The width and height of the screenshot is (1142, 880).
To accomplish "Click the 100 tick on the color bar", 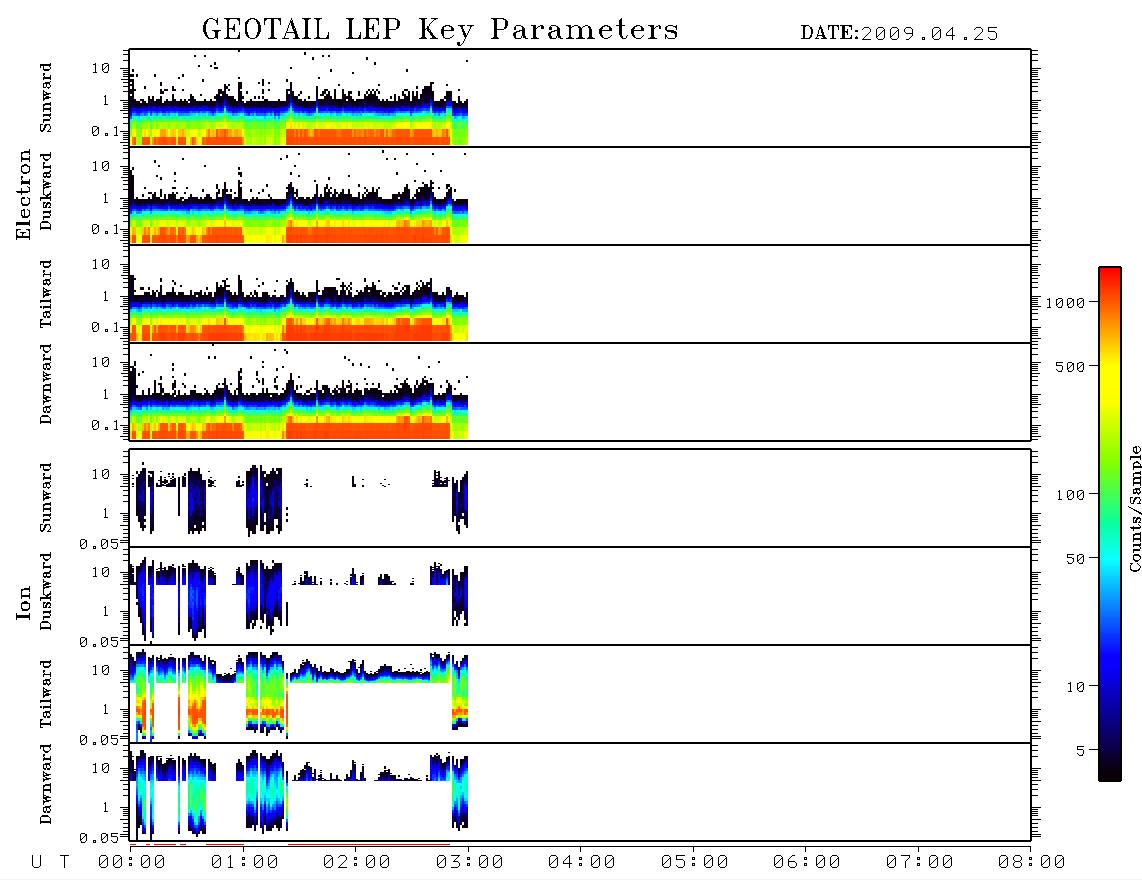I will point(1070,495).
